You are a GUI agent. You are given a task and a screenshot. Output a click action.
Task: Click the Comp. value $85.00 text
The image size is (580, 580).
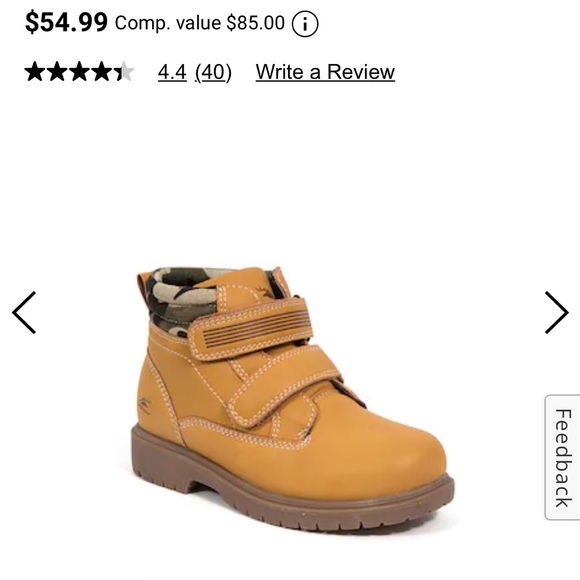point(200,23)
